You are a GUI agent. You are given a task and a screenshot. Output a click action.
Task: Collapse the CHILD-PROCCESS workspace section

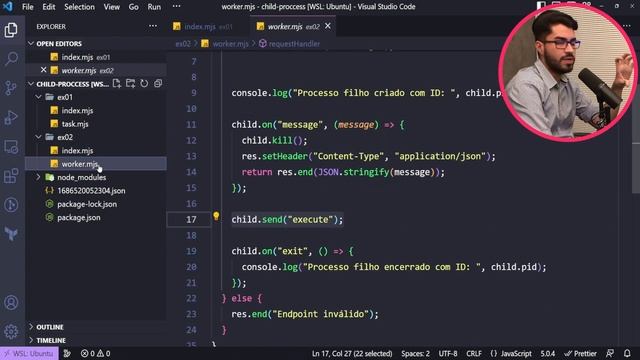(31, 84)
